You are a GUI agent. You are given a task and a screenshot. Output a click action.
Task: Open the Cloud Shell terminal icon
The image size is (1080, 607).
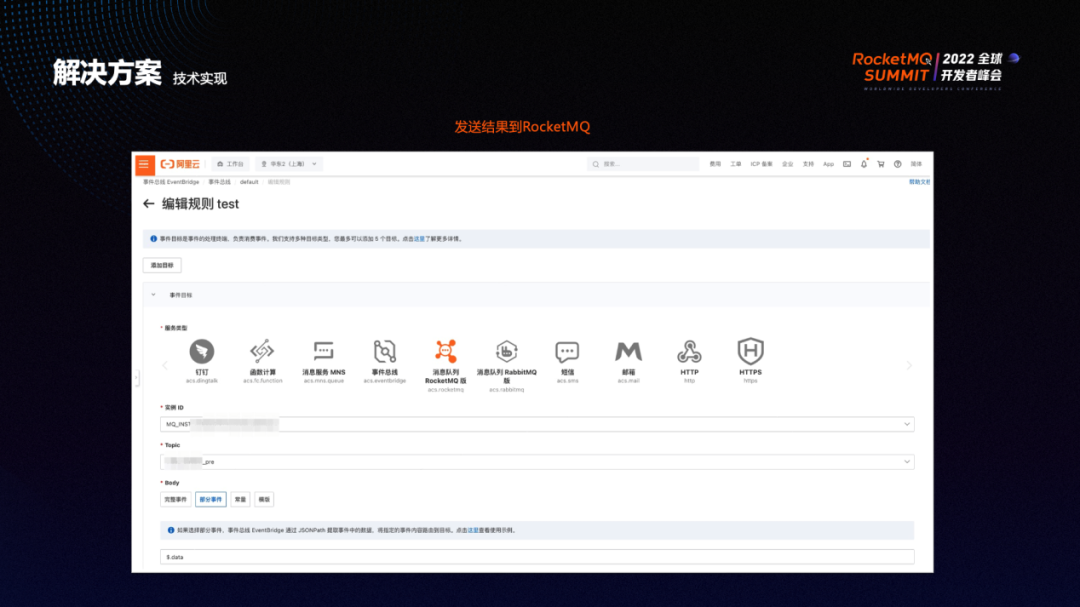[x=847, y=164]
